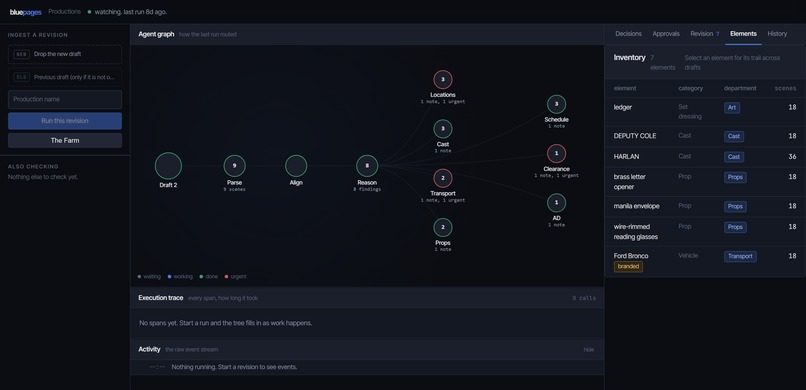Switch to the Approvals tab
This screenshot has width=806, height=390.
click(666, 34)
